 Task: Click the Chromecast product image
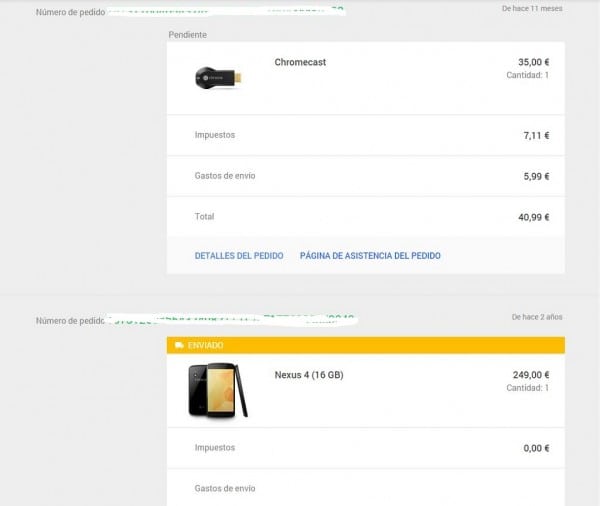point(218,78)
